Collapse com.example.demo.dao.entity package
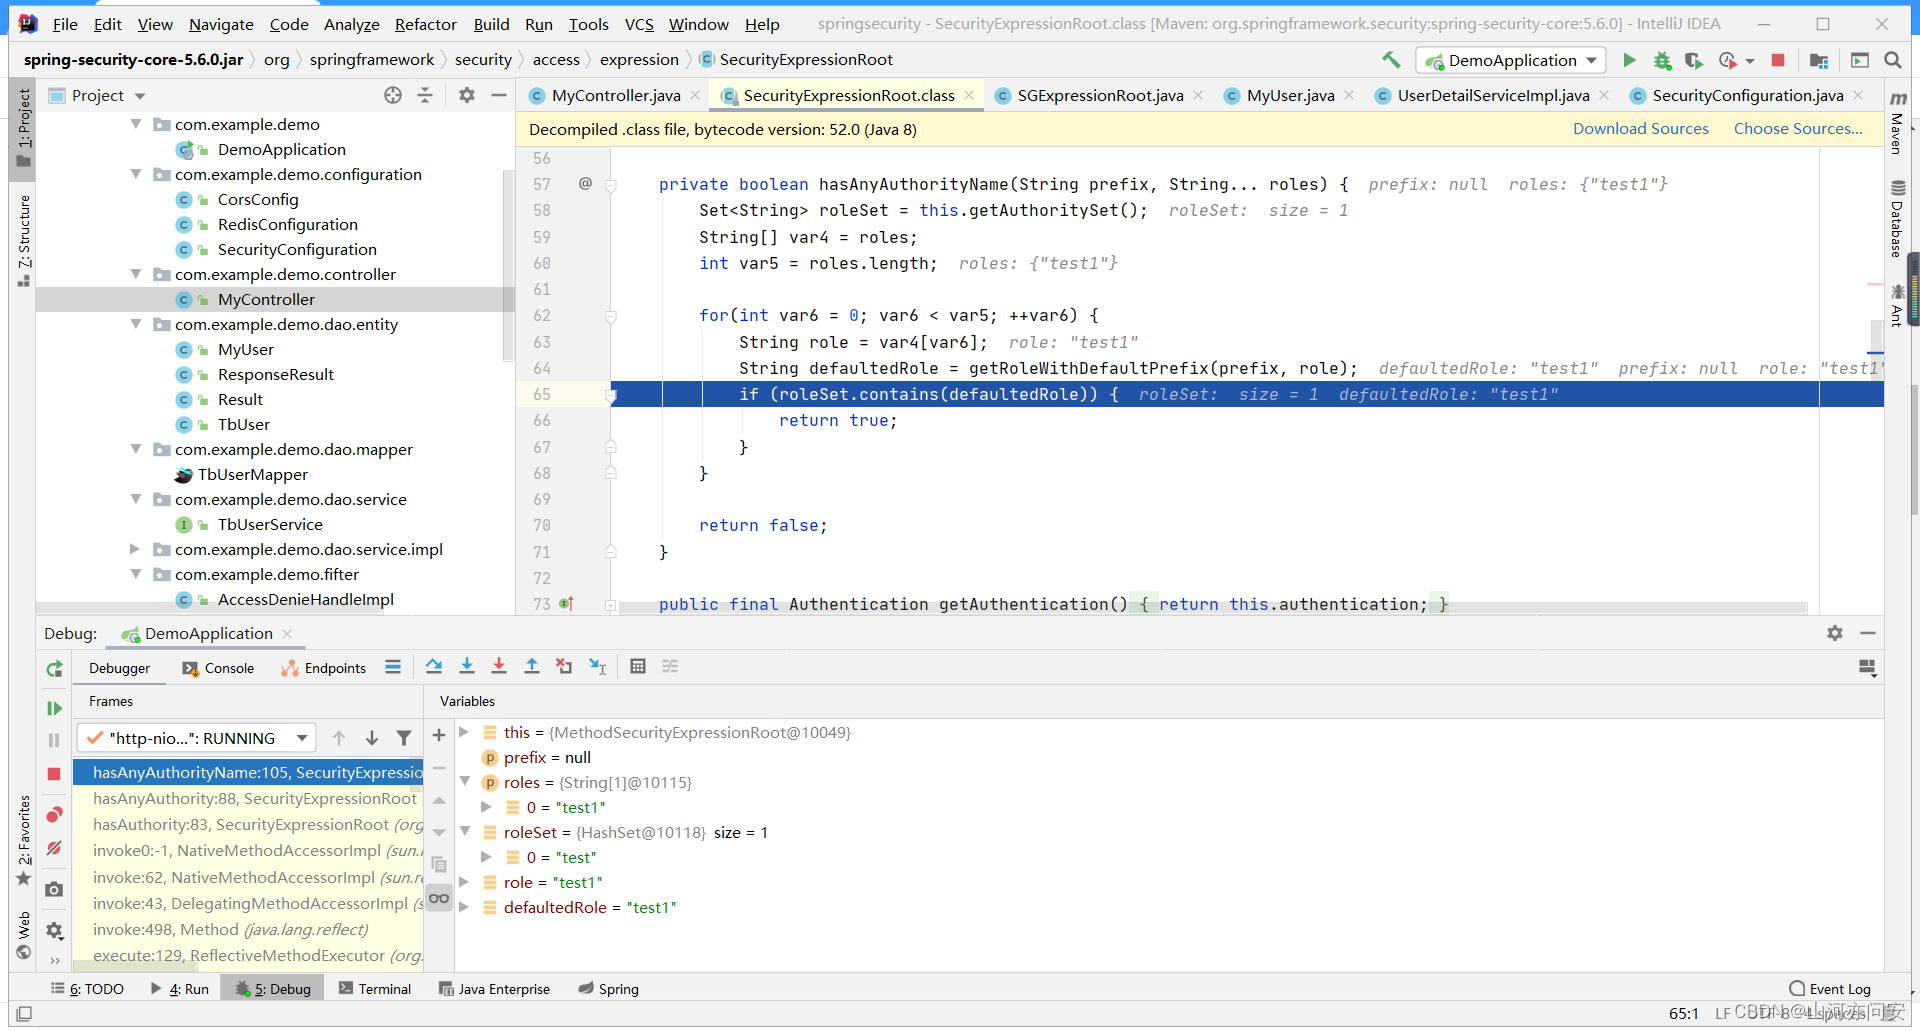 point(136,324)
